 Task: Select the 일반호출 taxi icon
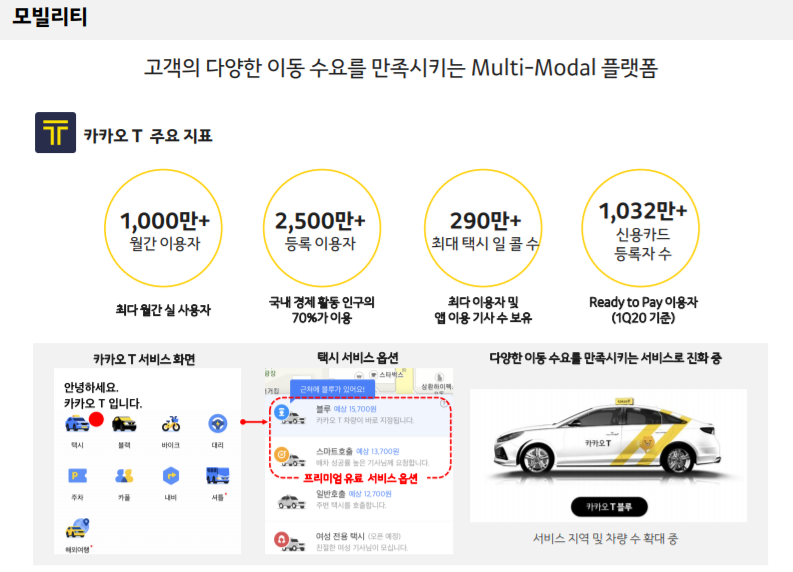(x=291, y=502)
